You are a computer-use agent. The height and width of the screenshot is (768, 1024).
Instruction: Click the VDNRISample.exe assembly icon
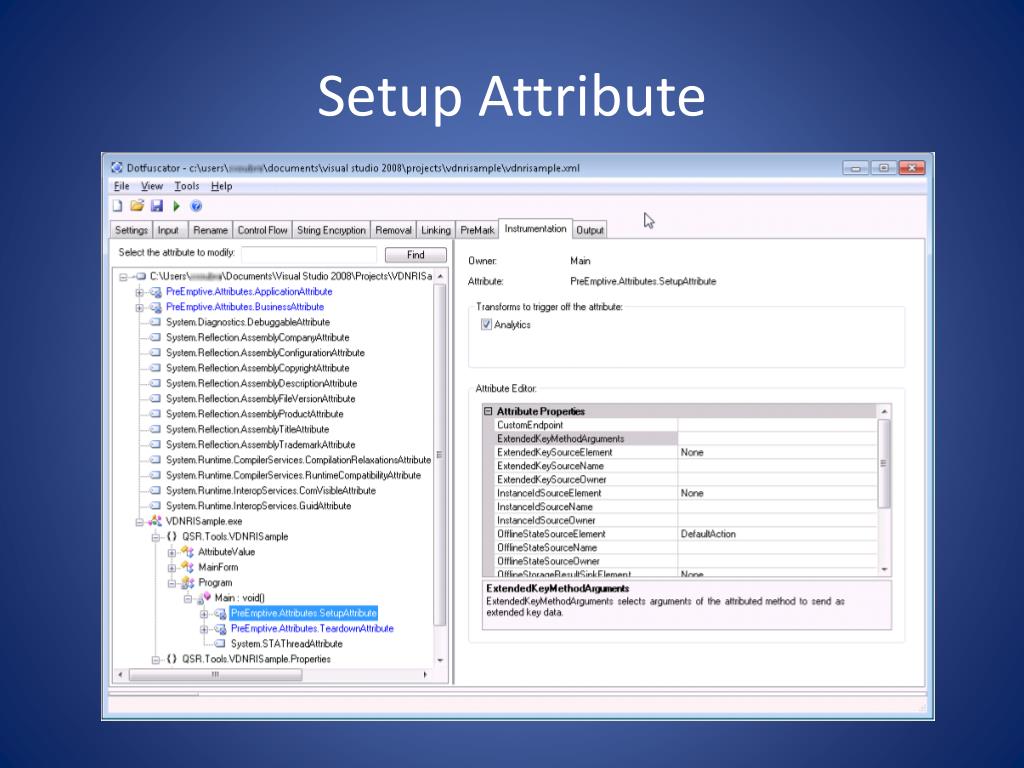click(155, 521)
